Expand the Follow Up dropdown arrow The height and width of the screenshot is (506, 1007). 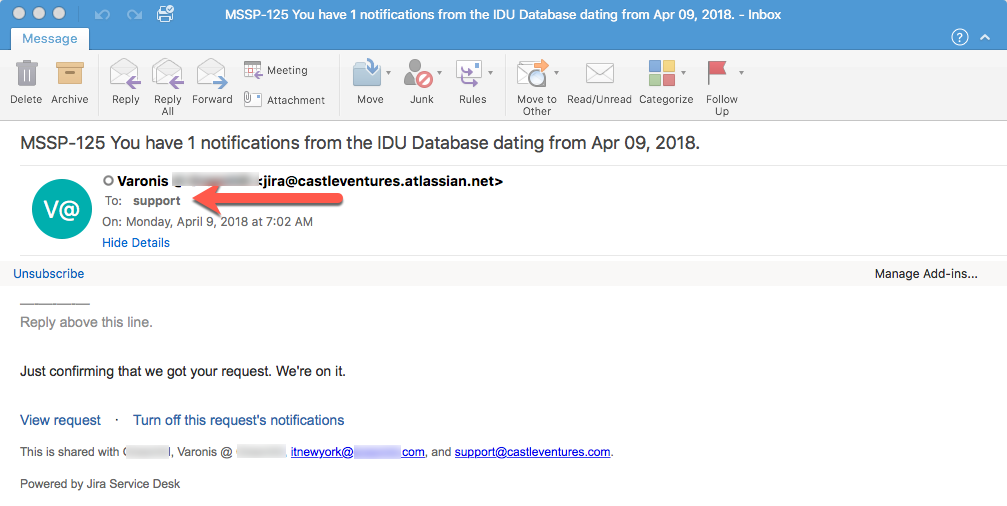(741, 73)
